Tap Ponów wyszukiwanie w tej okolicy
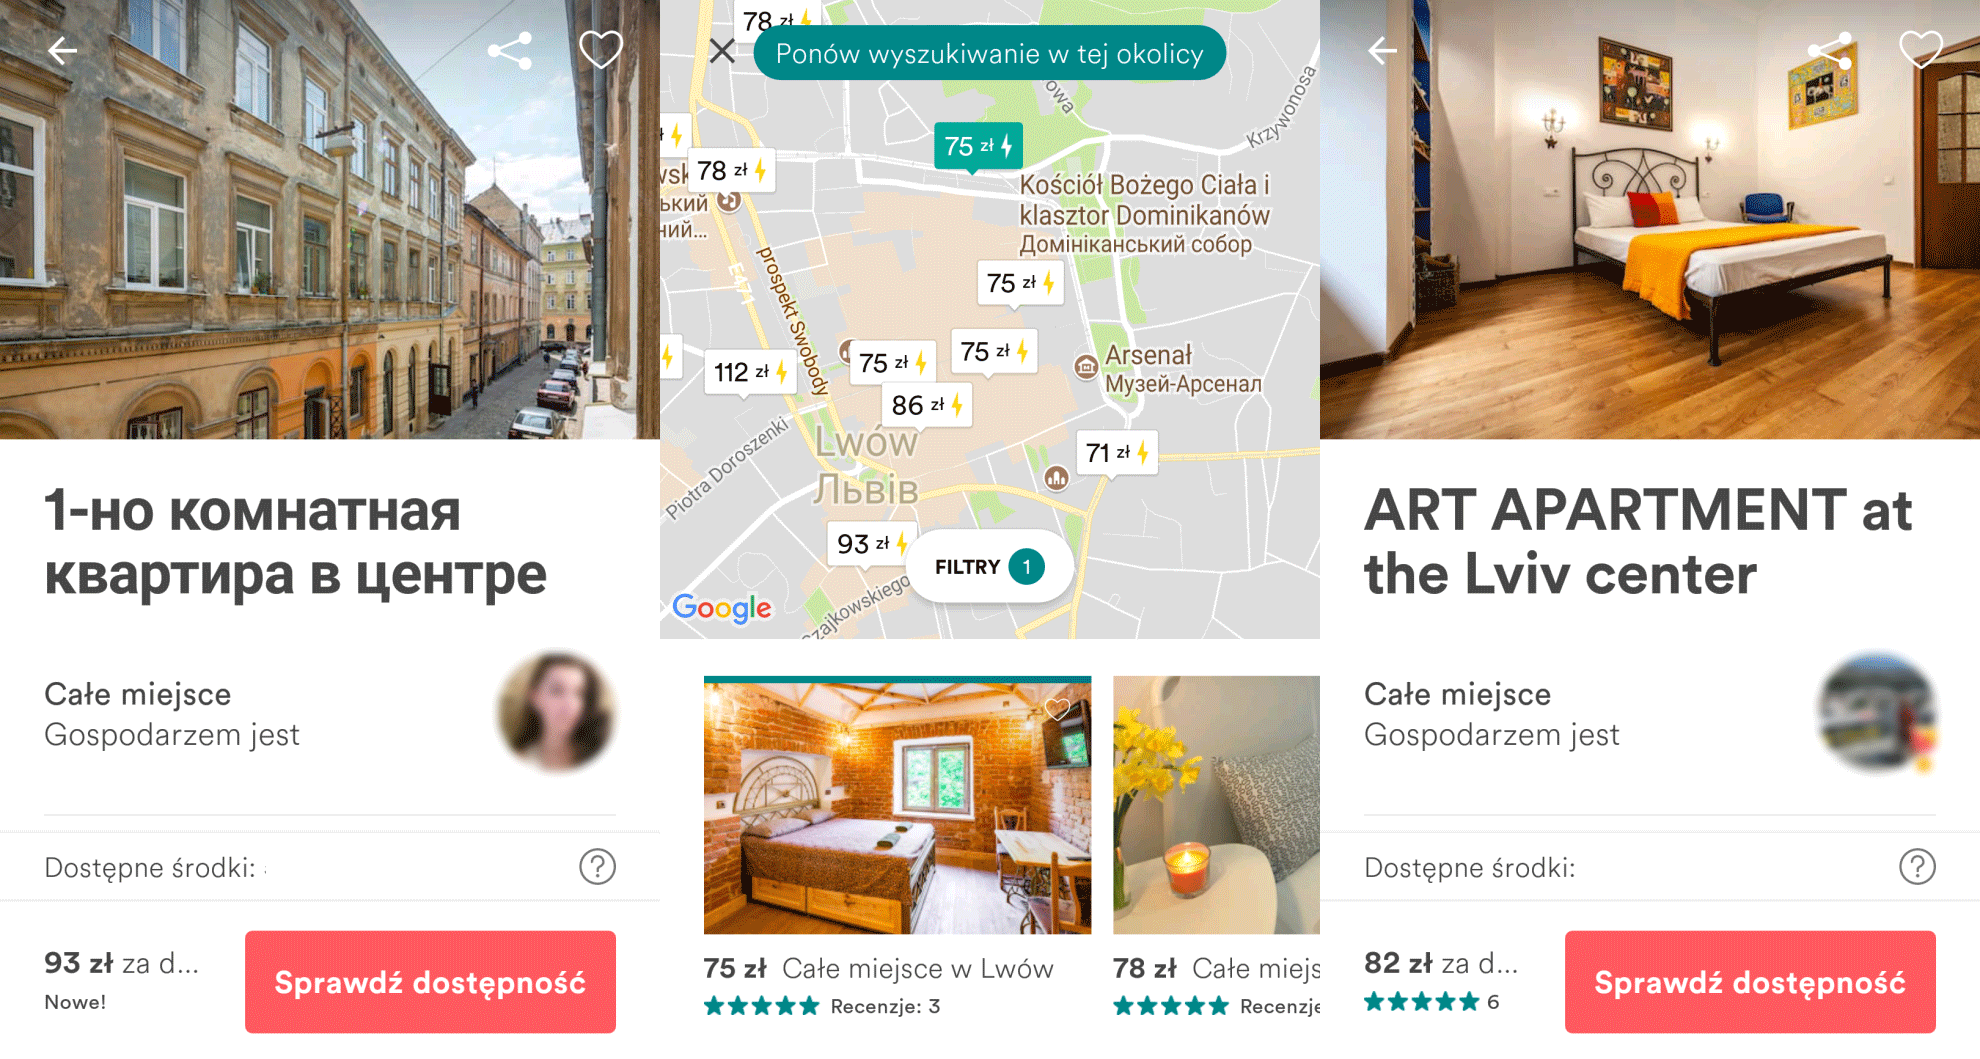Screen dimensions: 1980x1059 [989, 53]
